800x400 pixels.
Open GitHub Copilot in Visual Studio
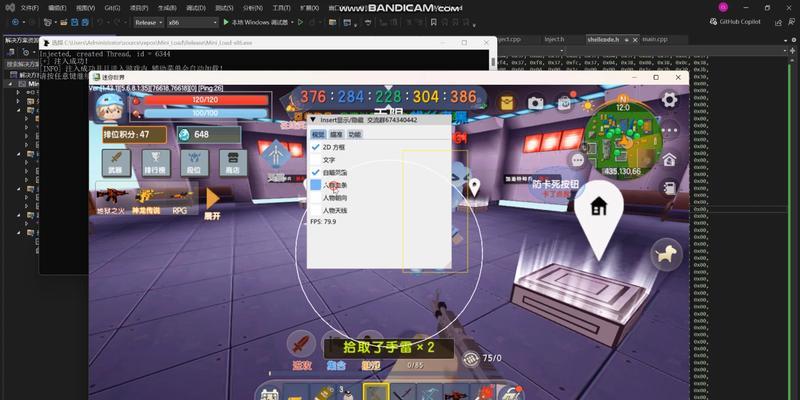click(x=735, y=22)
